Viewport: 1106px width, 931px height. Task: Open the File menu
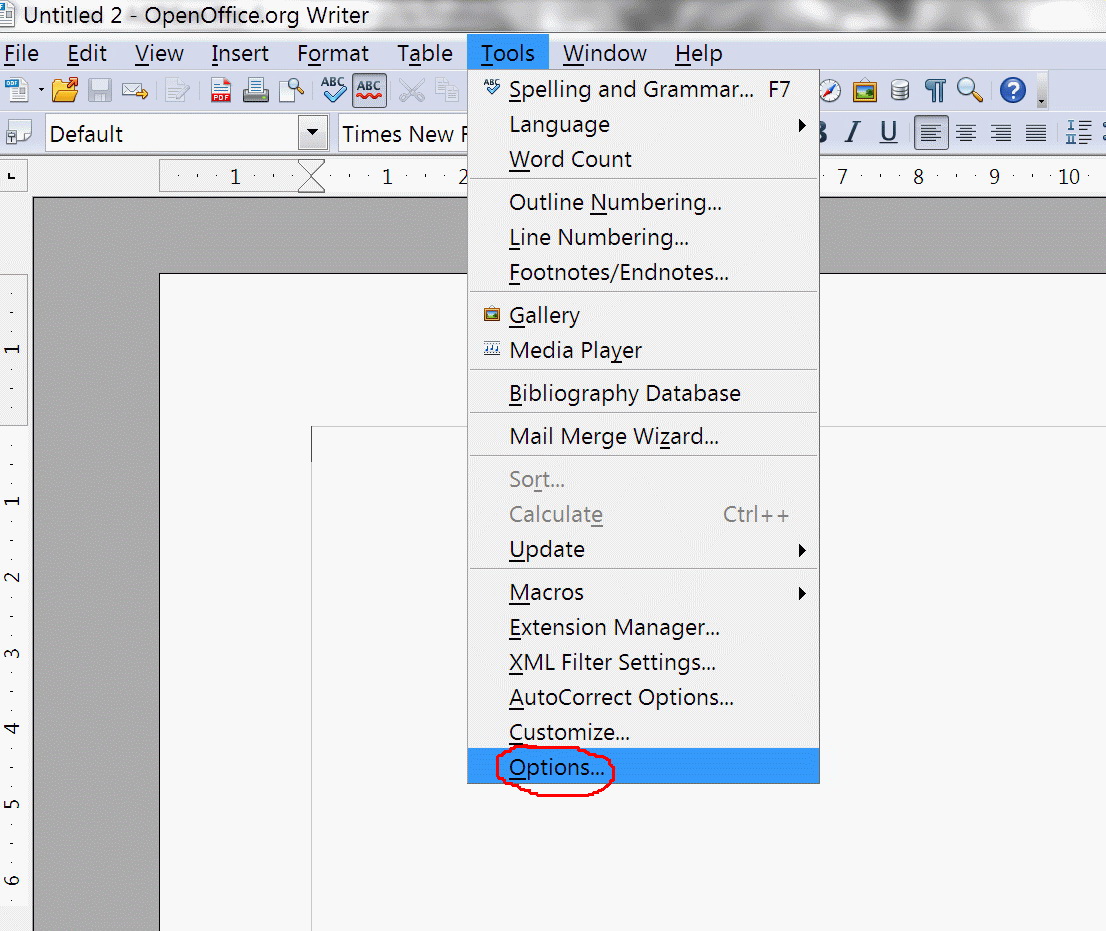pyautogui.click(x=21, y=54)
